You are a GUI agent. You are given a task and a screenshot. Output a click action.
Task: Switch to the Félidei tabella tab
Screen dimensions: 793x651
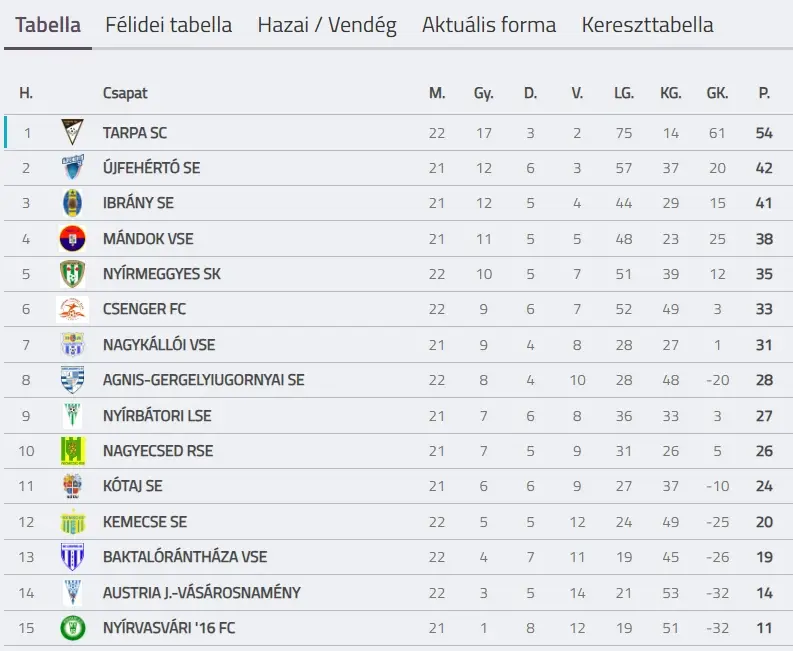168,24
